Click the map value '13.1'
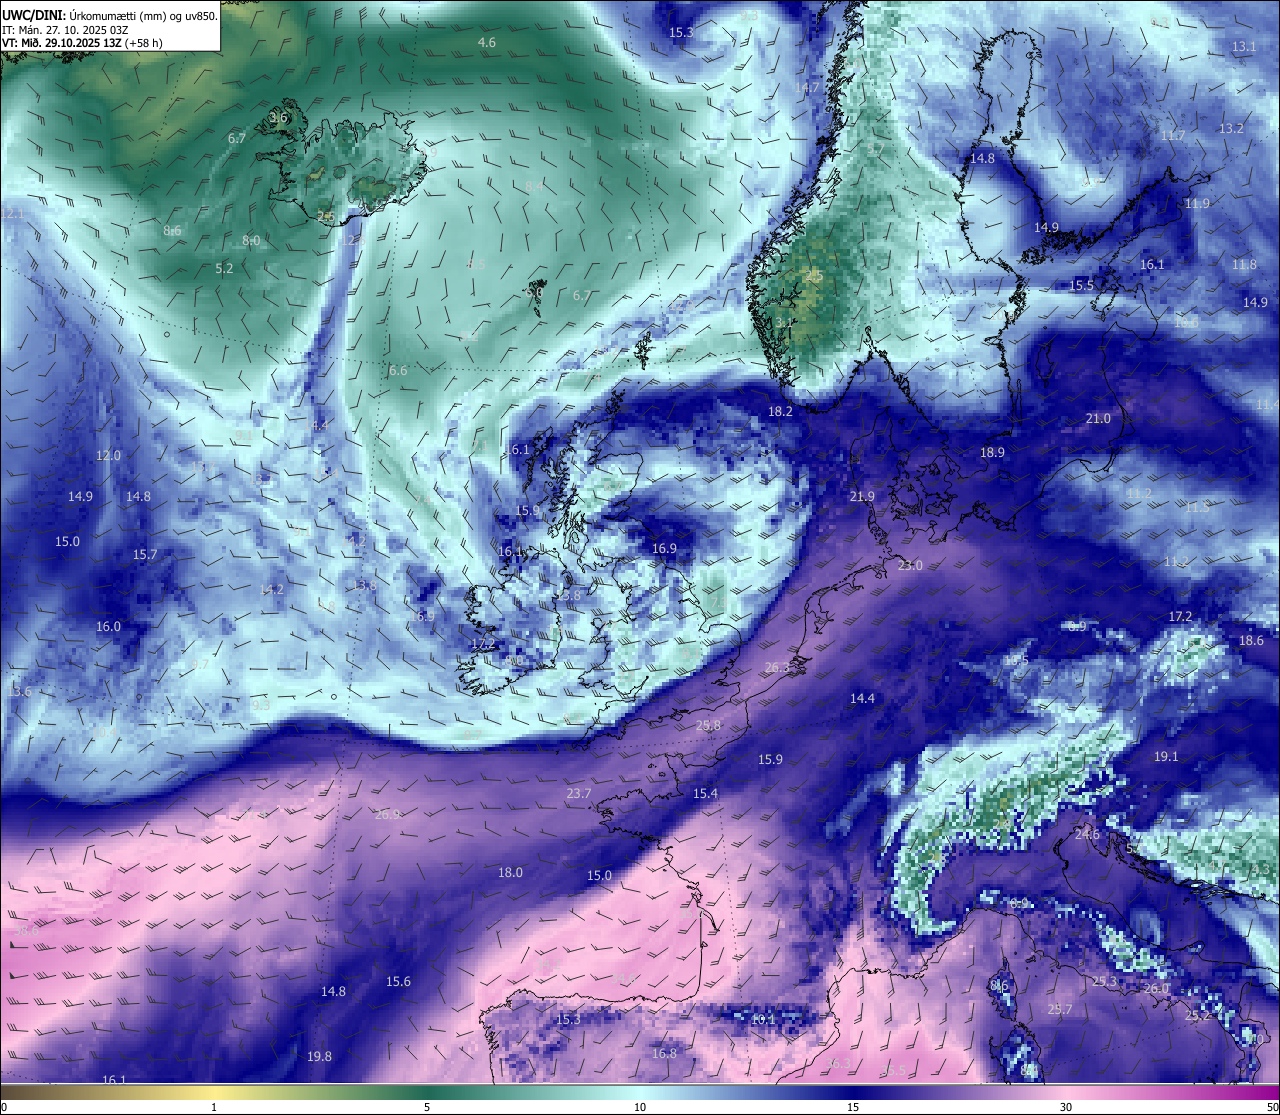This screenshot has width=1280, height=1115. coord(1244,47)
